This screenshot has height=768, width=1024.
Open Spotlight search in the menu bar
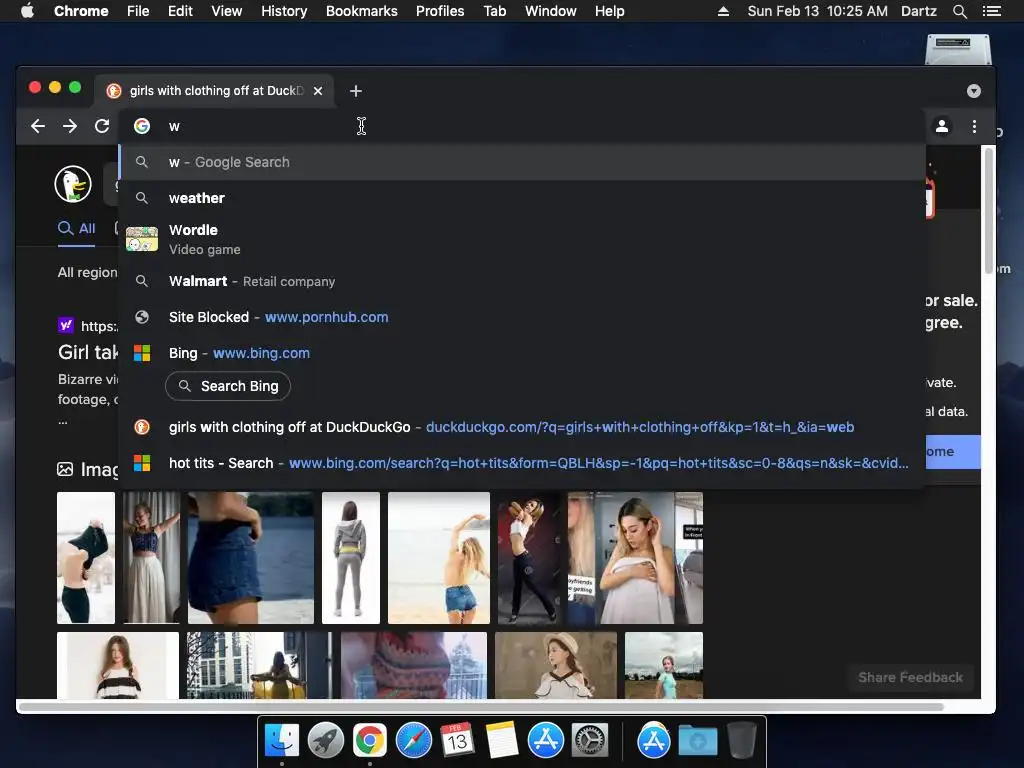click(x=959, y=11)
